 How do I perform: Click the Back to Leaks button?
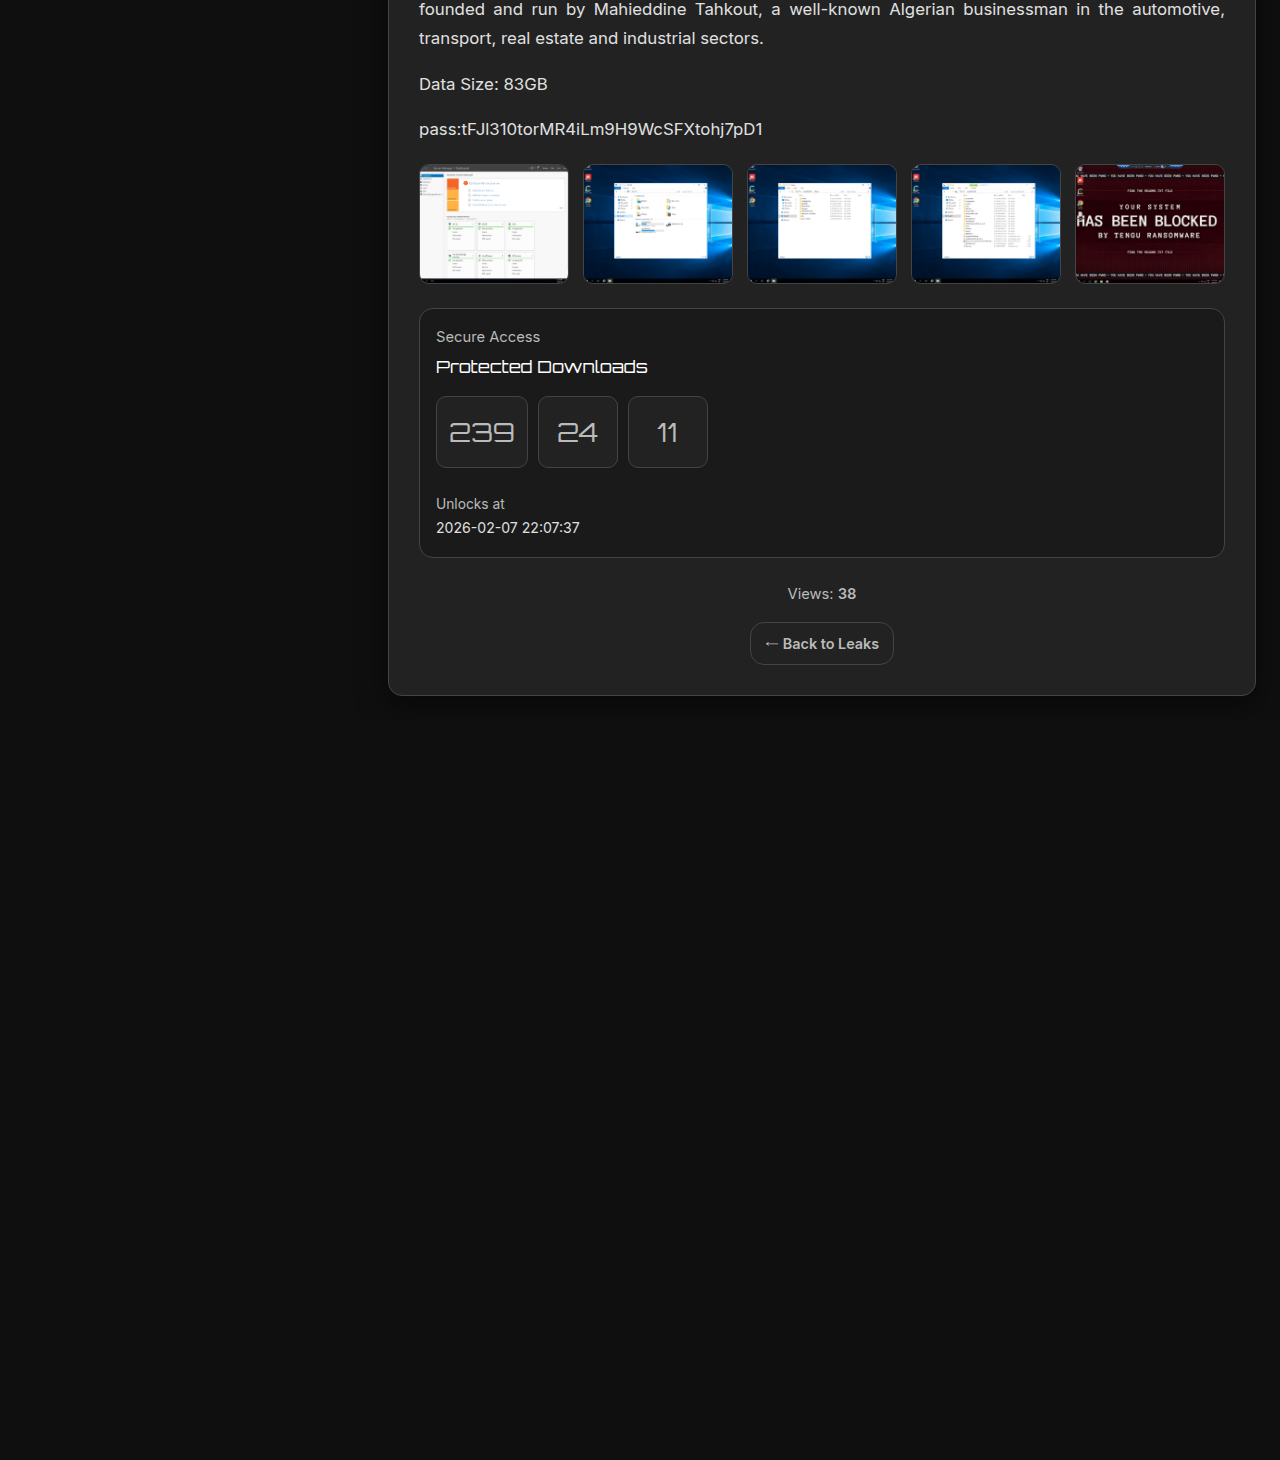822,644
